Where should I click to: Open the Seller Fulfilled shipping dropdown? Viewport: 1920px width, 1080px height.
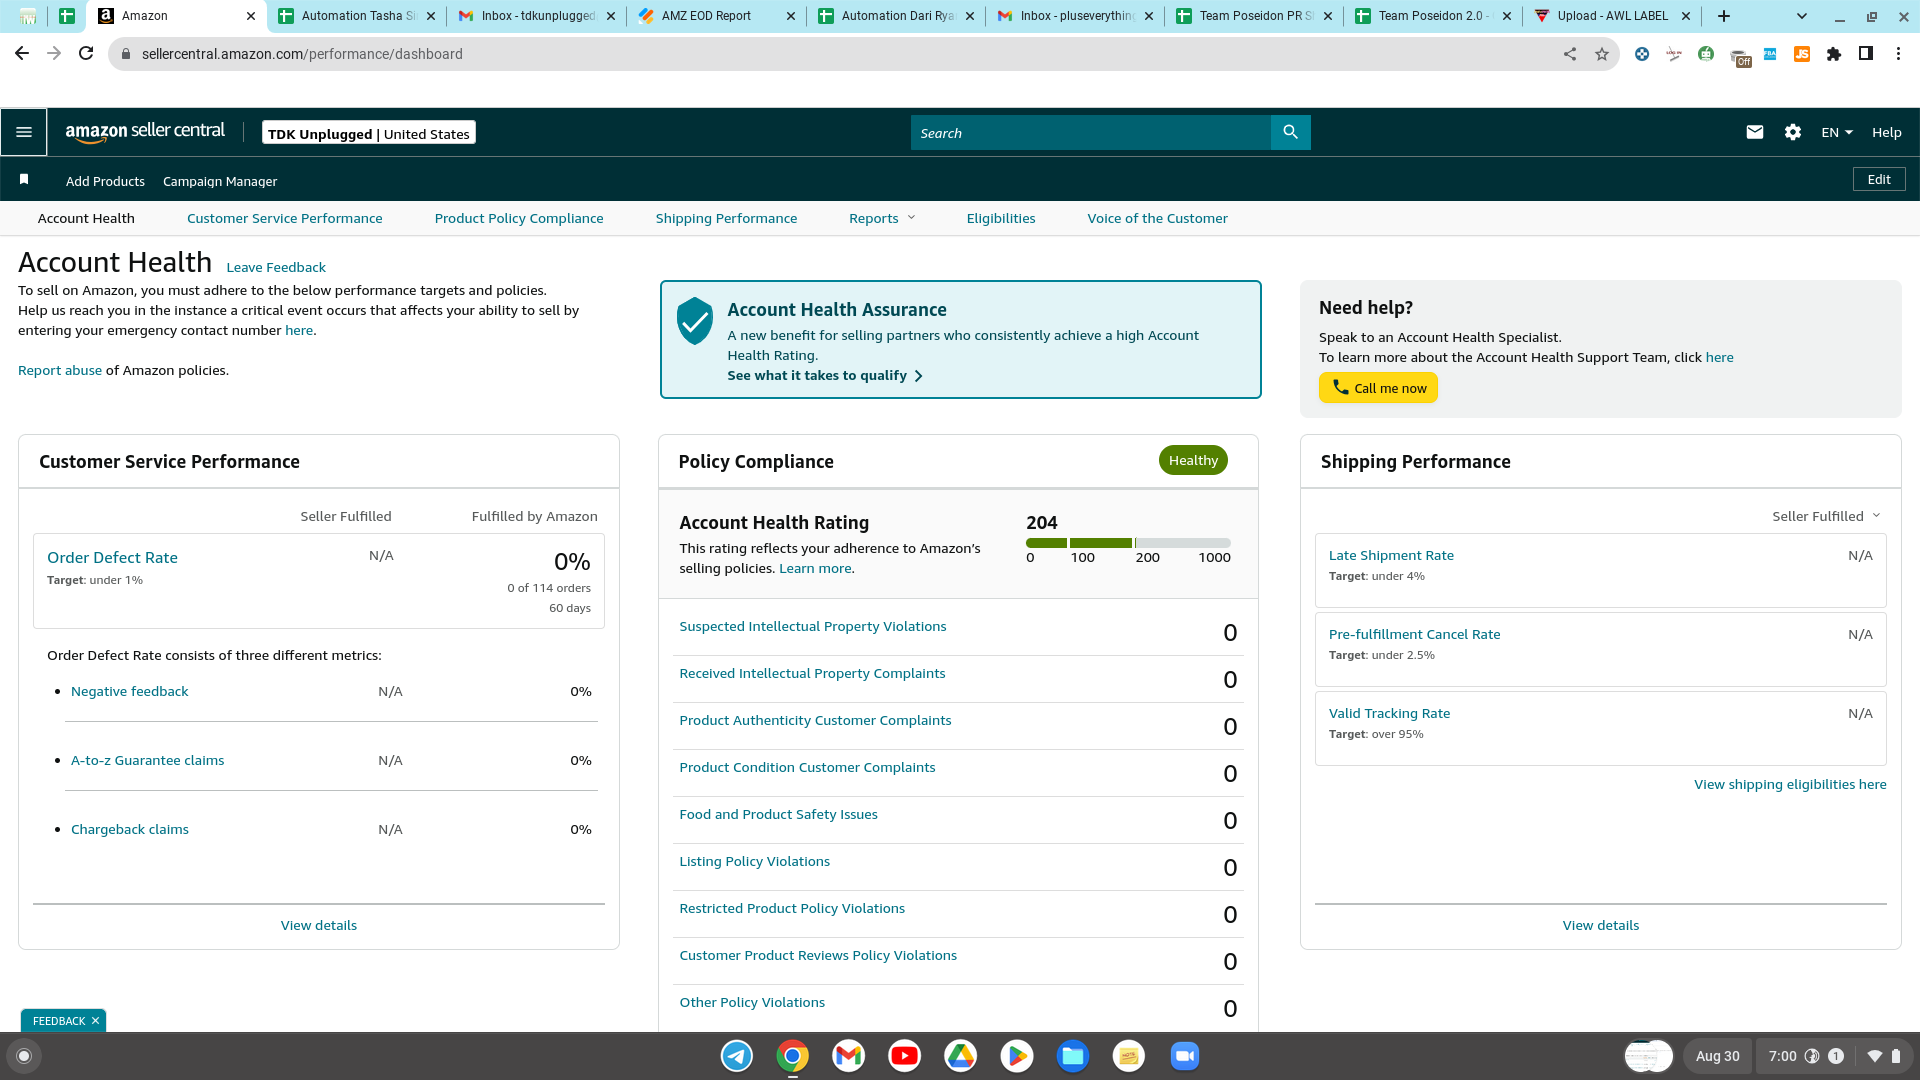[1826, 516]
